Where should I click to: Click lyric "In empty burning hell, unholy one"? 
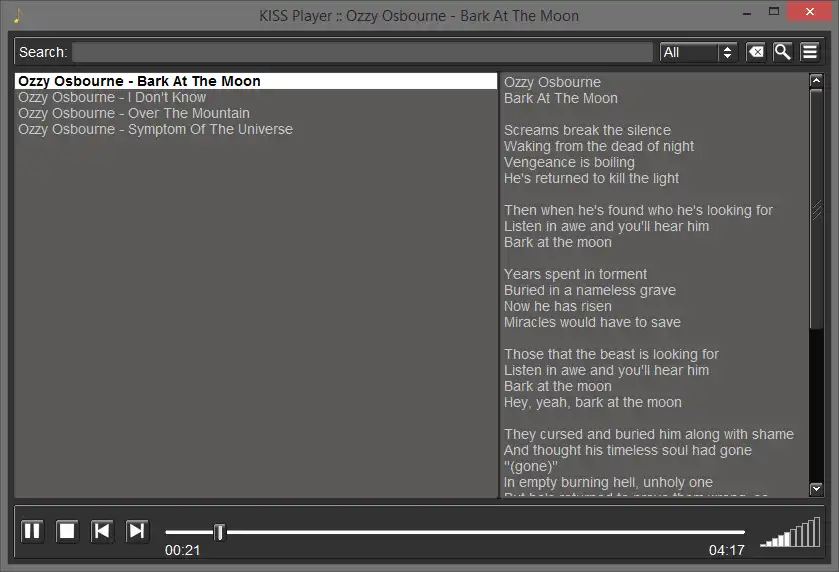pos(608,483)
